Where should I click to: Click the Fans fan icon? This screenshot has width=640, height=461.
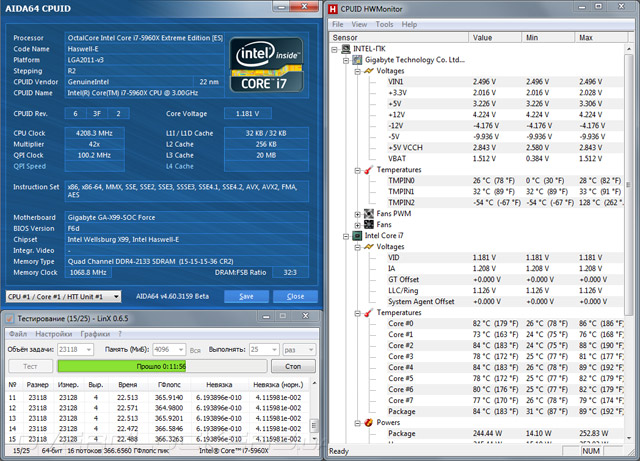369,225
